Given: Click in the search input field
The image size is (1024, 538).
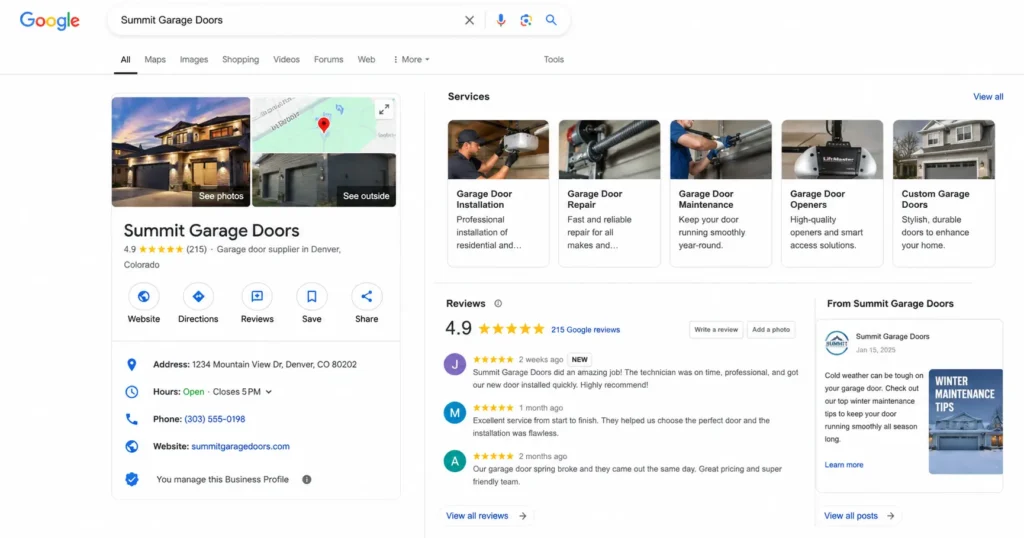Looking at the screenshot, I should 287,20.
